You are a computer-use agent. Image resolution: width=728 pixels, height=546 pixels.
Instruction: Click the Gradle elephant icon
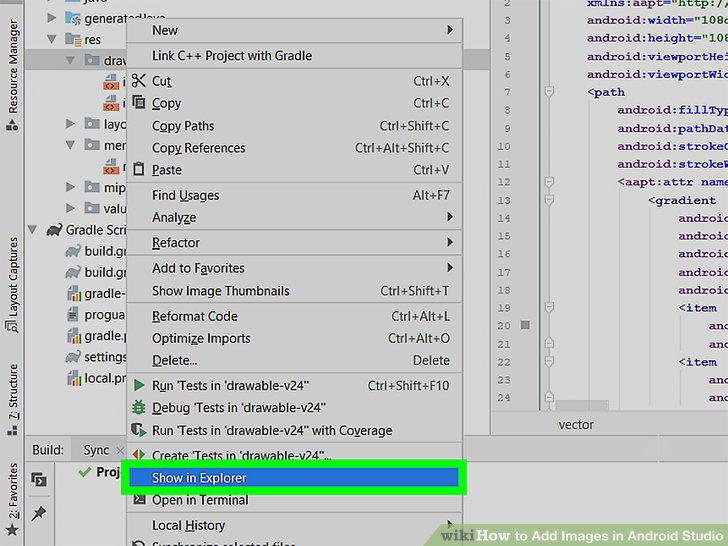pyautogui.click(x=54, y=230)
